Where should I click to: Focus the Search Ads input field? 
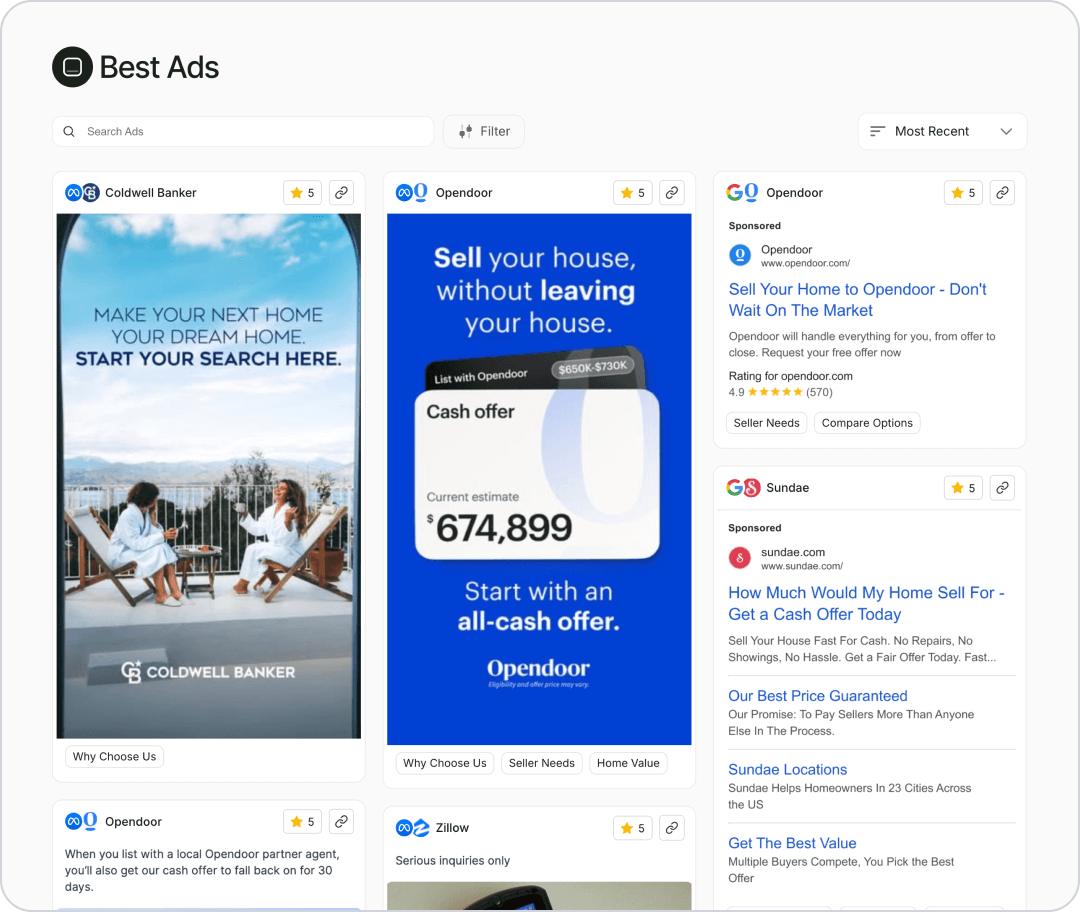pos(243,132)
